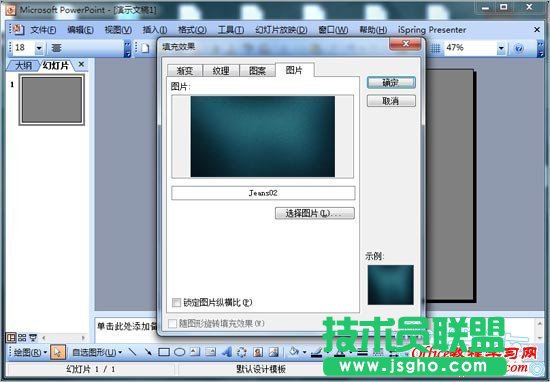The image size is (550, 382).
Task: Select slide 1 thumbnail in panel
Action: tap(52, 100)
